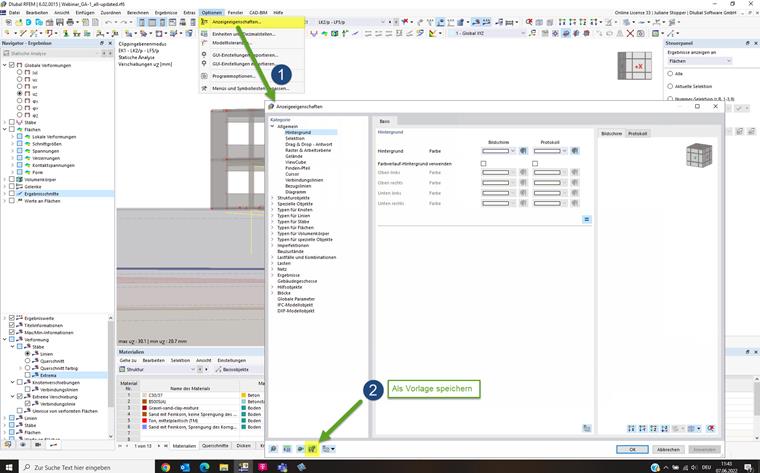Collapse the Allgemein category in dialog tree

pyautogui.click(x=272, y=126)
